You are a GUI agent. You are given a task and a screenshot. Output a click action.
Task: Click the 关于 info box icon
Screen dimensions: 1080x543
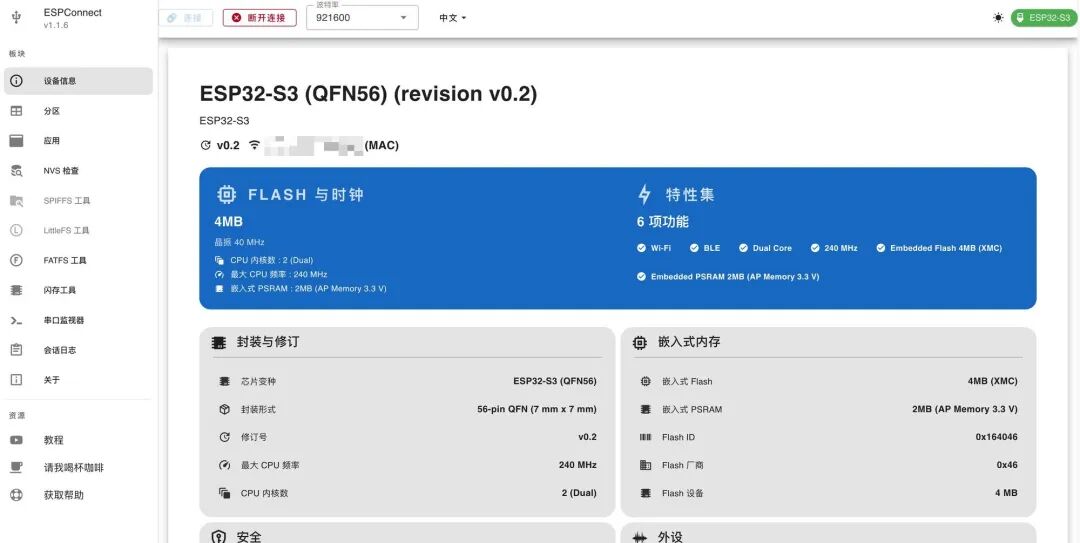17,380
